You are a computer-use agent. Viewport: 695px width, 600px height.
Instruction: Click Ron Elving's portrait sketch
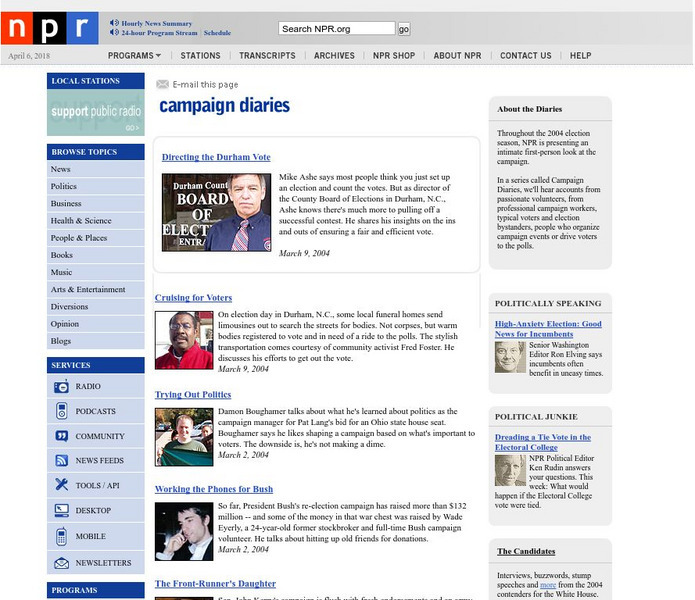tap(510, 357)
